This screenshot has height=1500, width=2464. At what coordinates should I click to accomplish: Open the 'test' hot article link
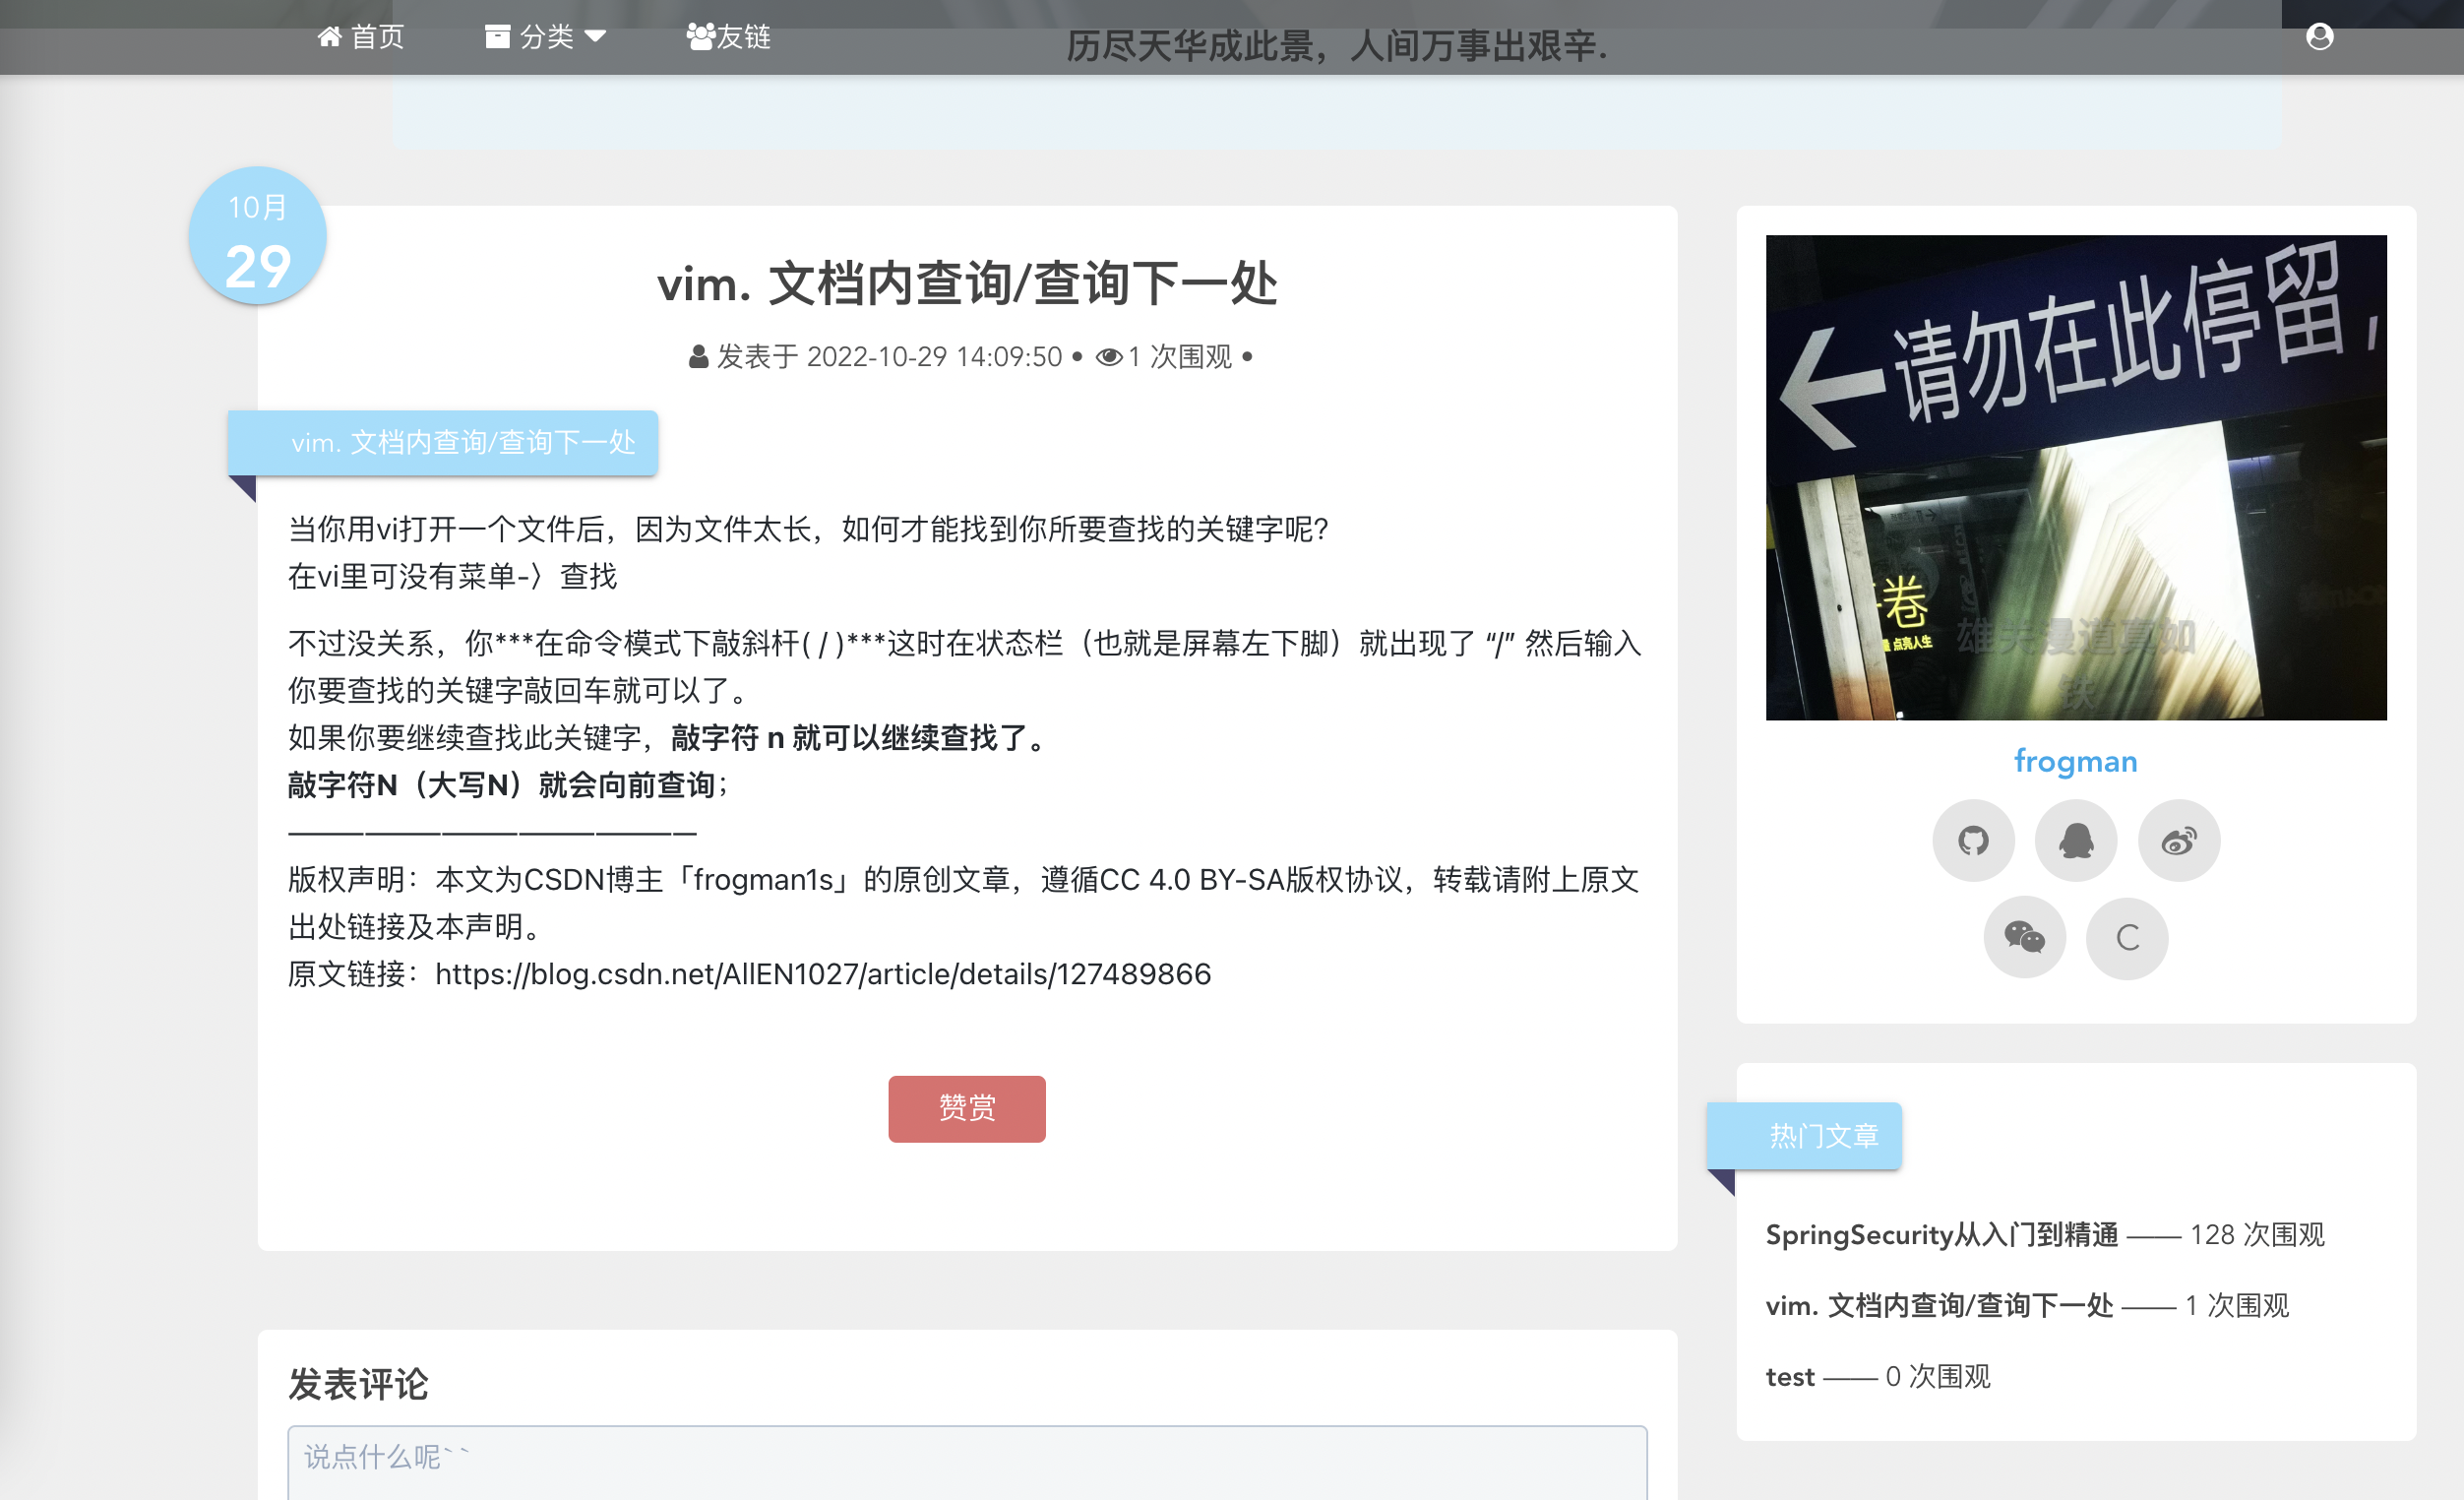click(1789, 1377)
